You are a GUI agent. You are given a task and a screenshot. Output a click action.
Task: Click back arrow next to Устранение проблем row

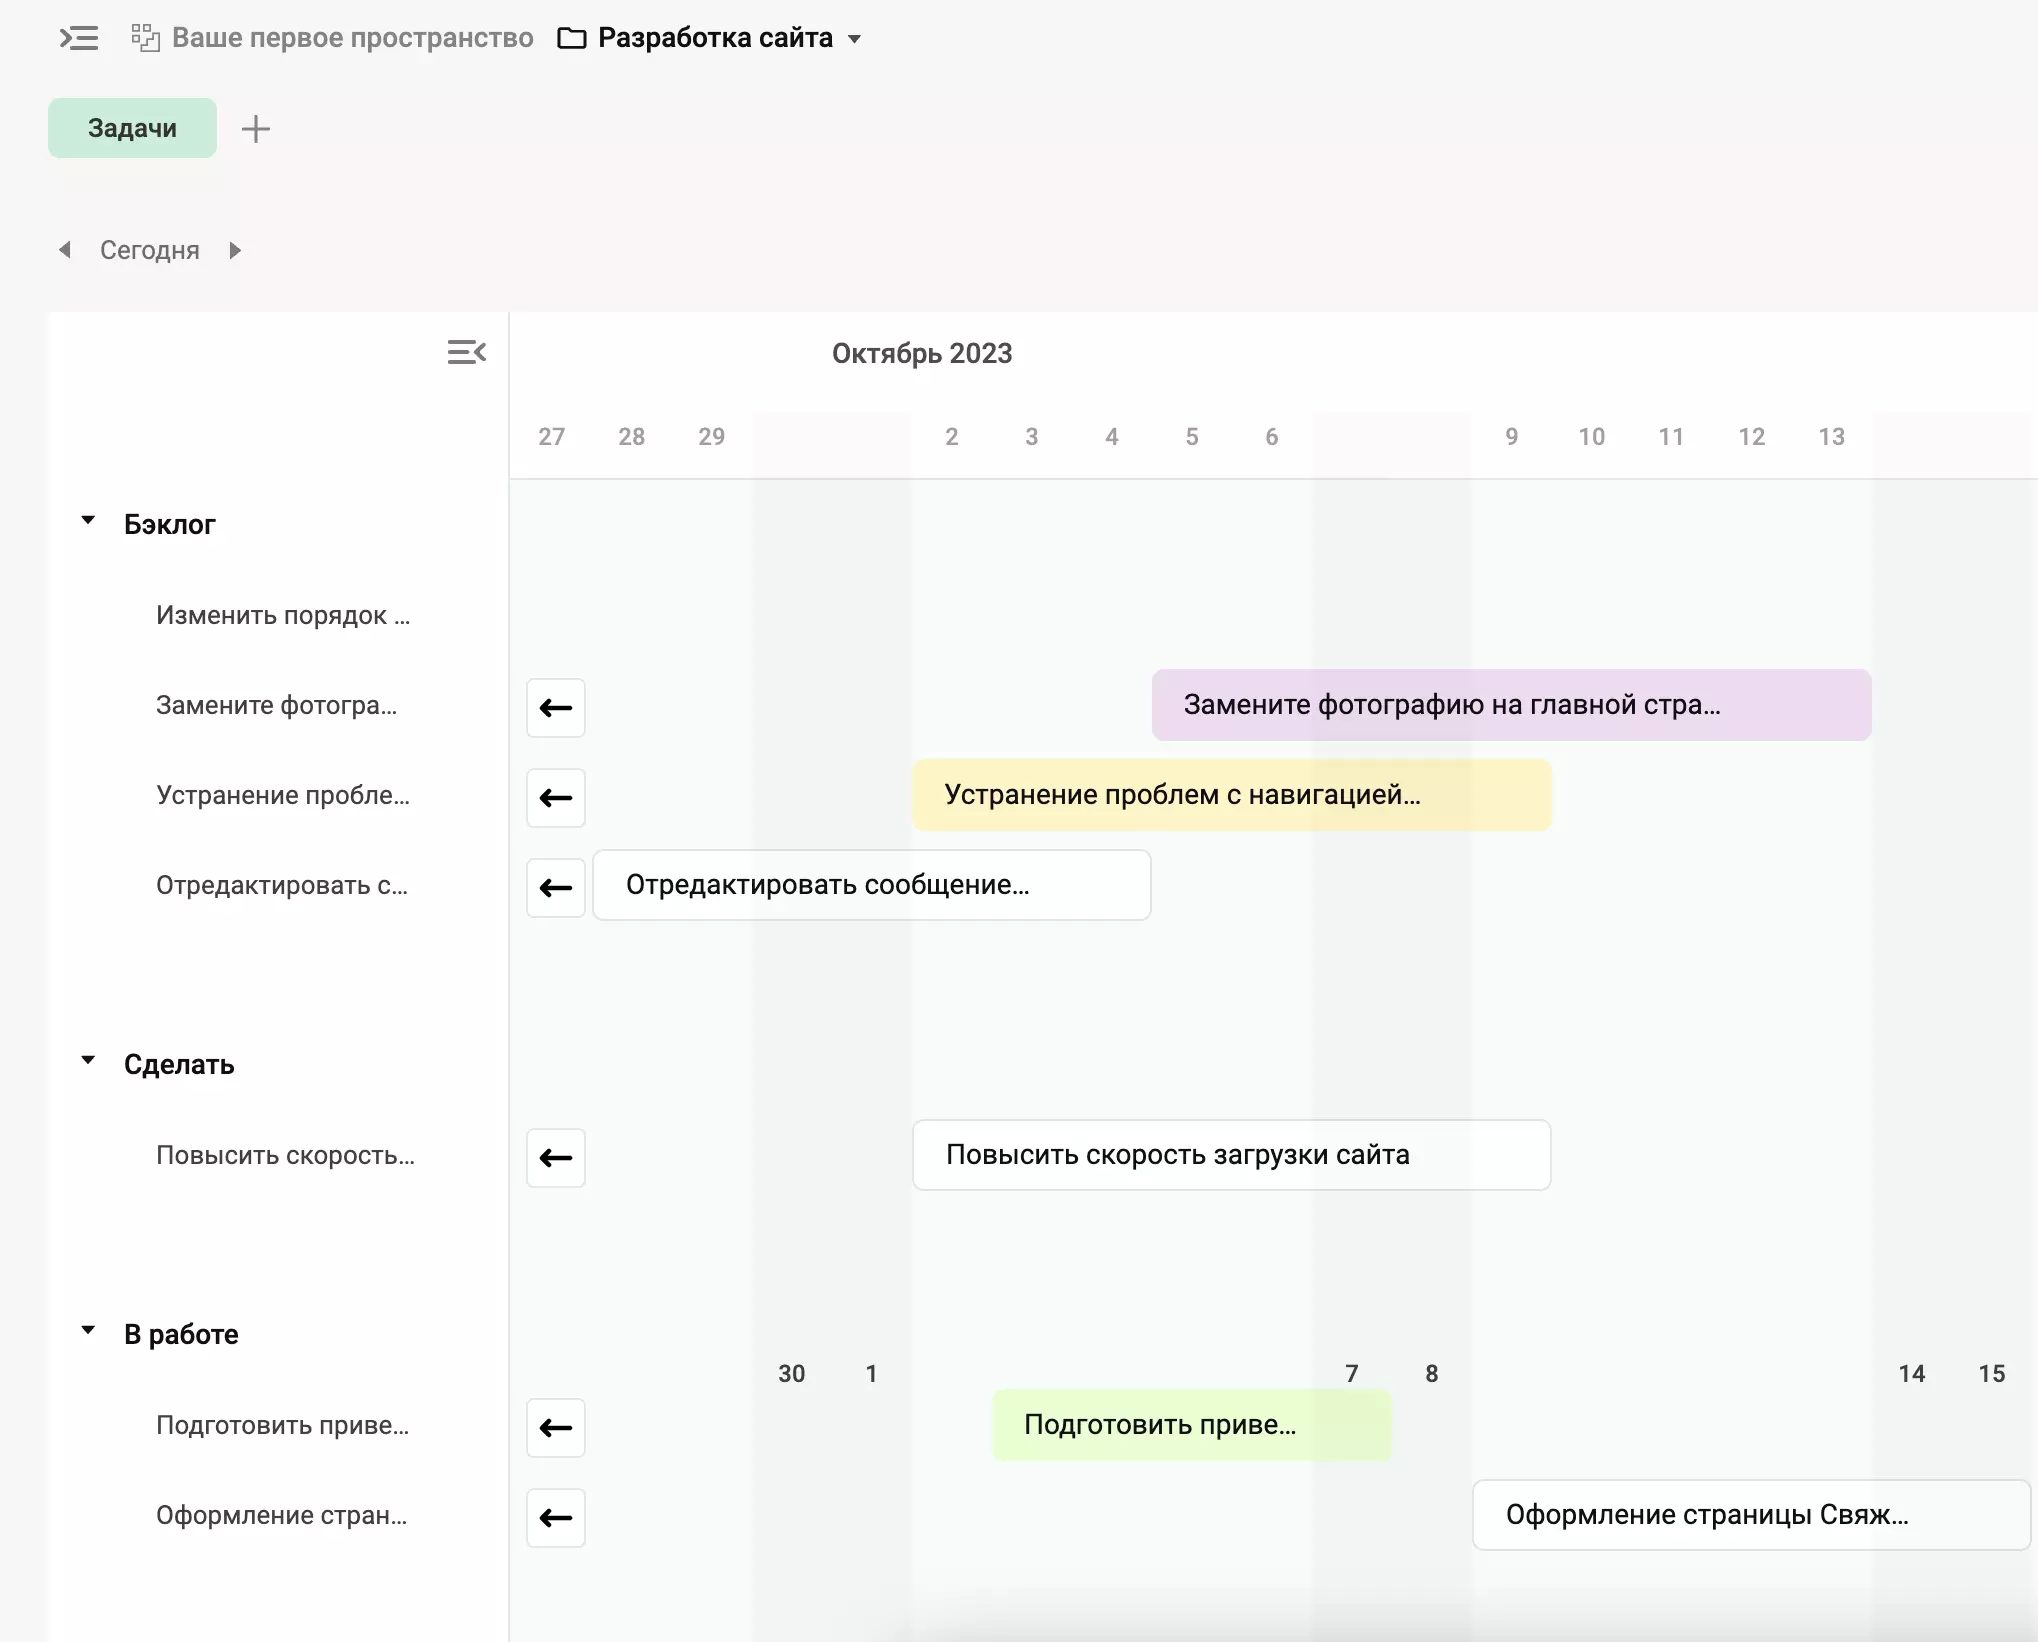point(556,798)
